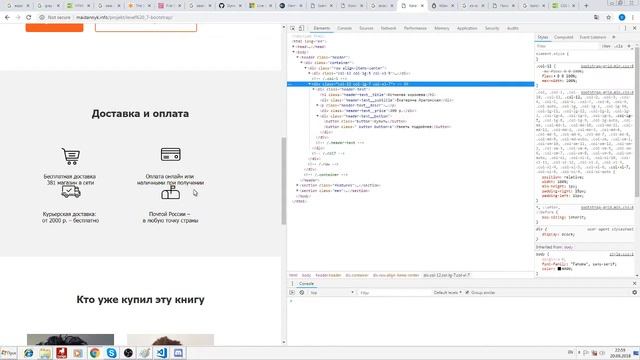Clear console icon

click(302, 293)
